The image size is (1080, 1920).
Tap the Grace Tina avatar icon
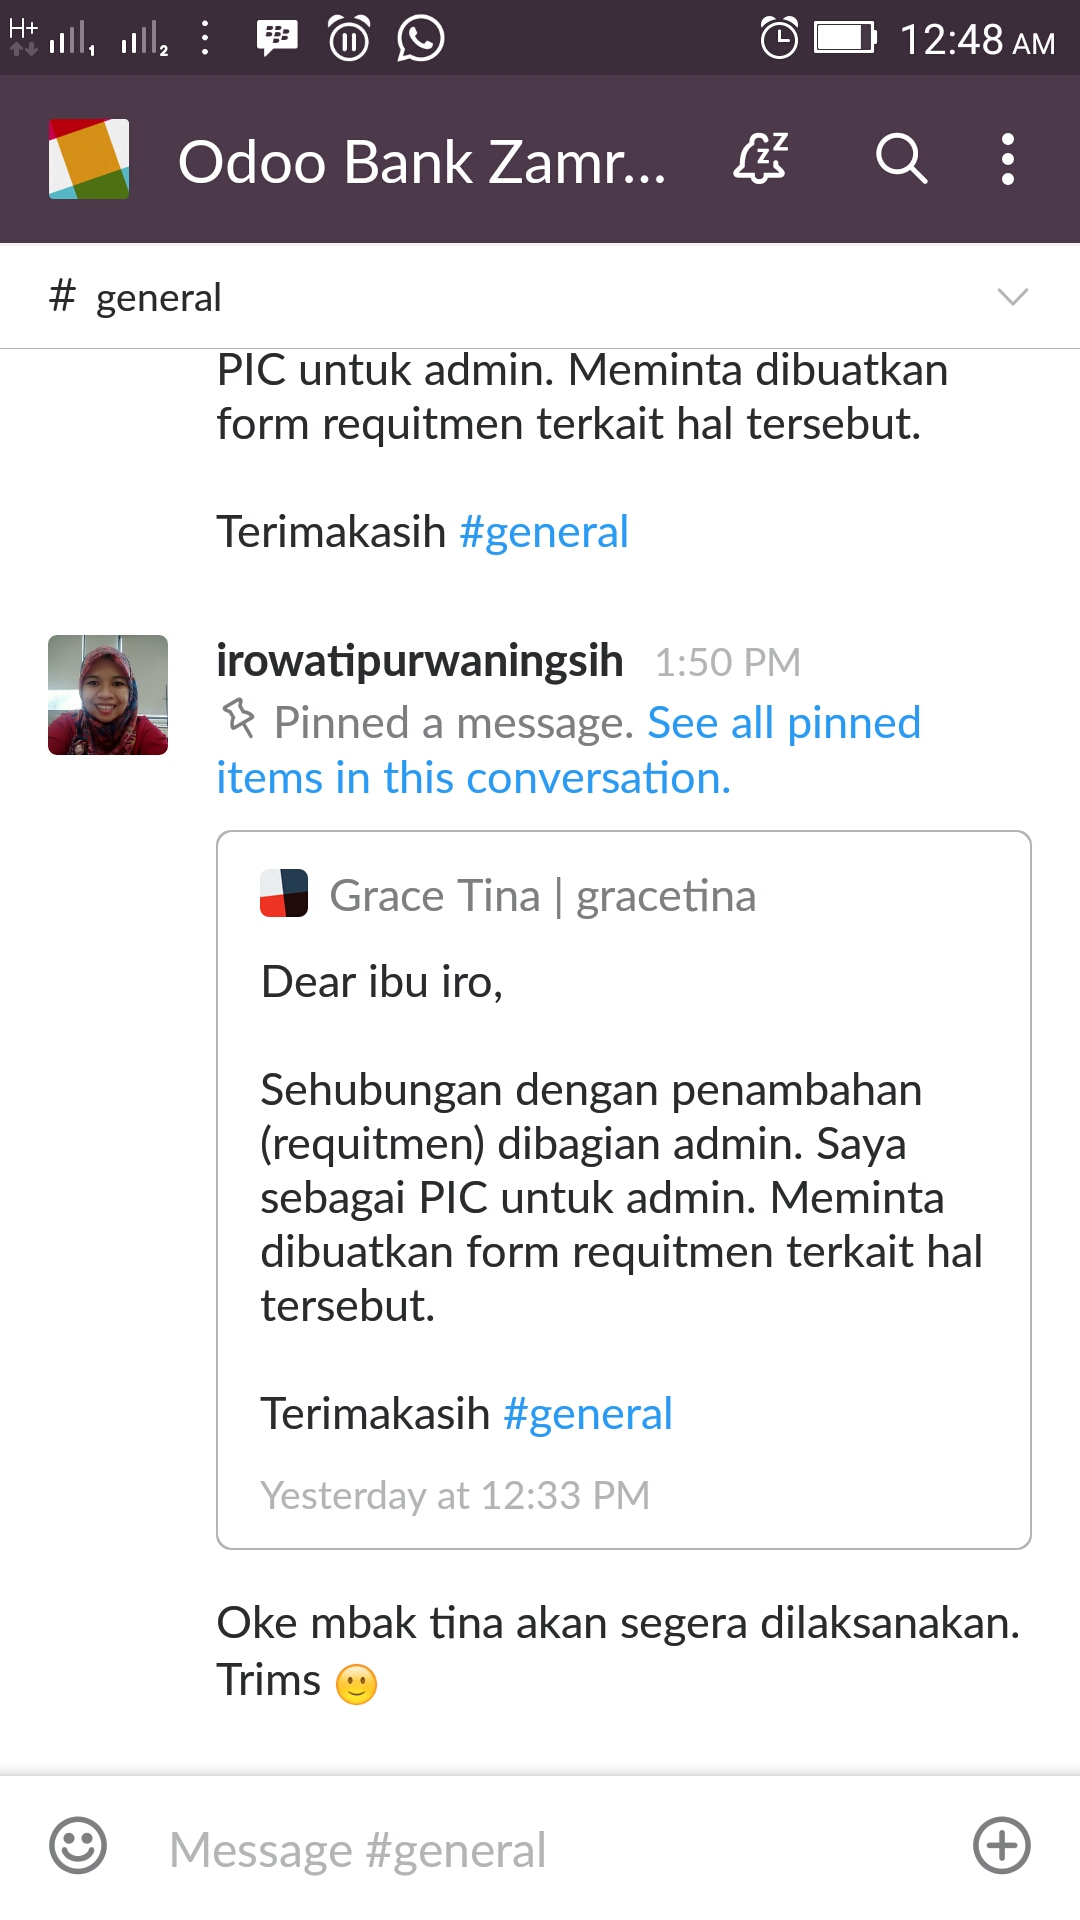(x=284, y=893)
